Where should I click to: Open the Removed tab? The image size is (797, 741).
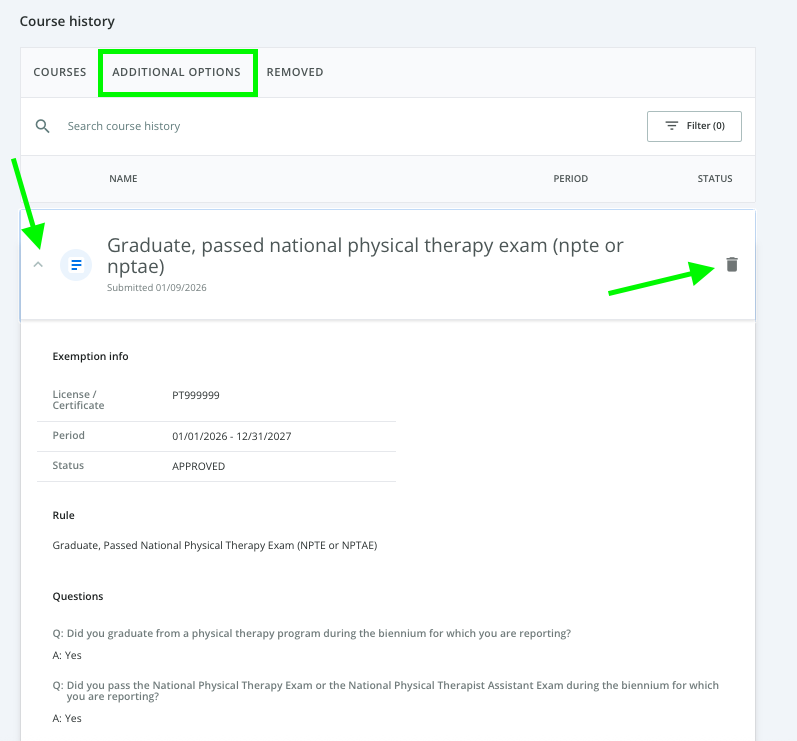[294, 72]
